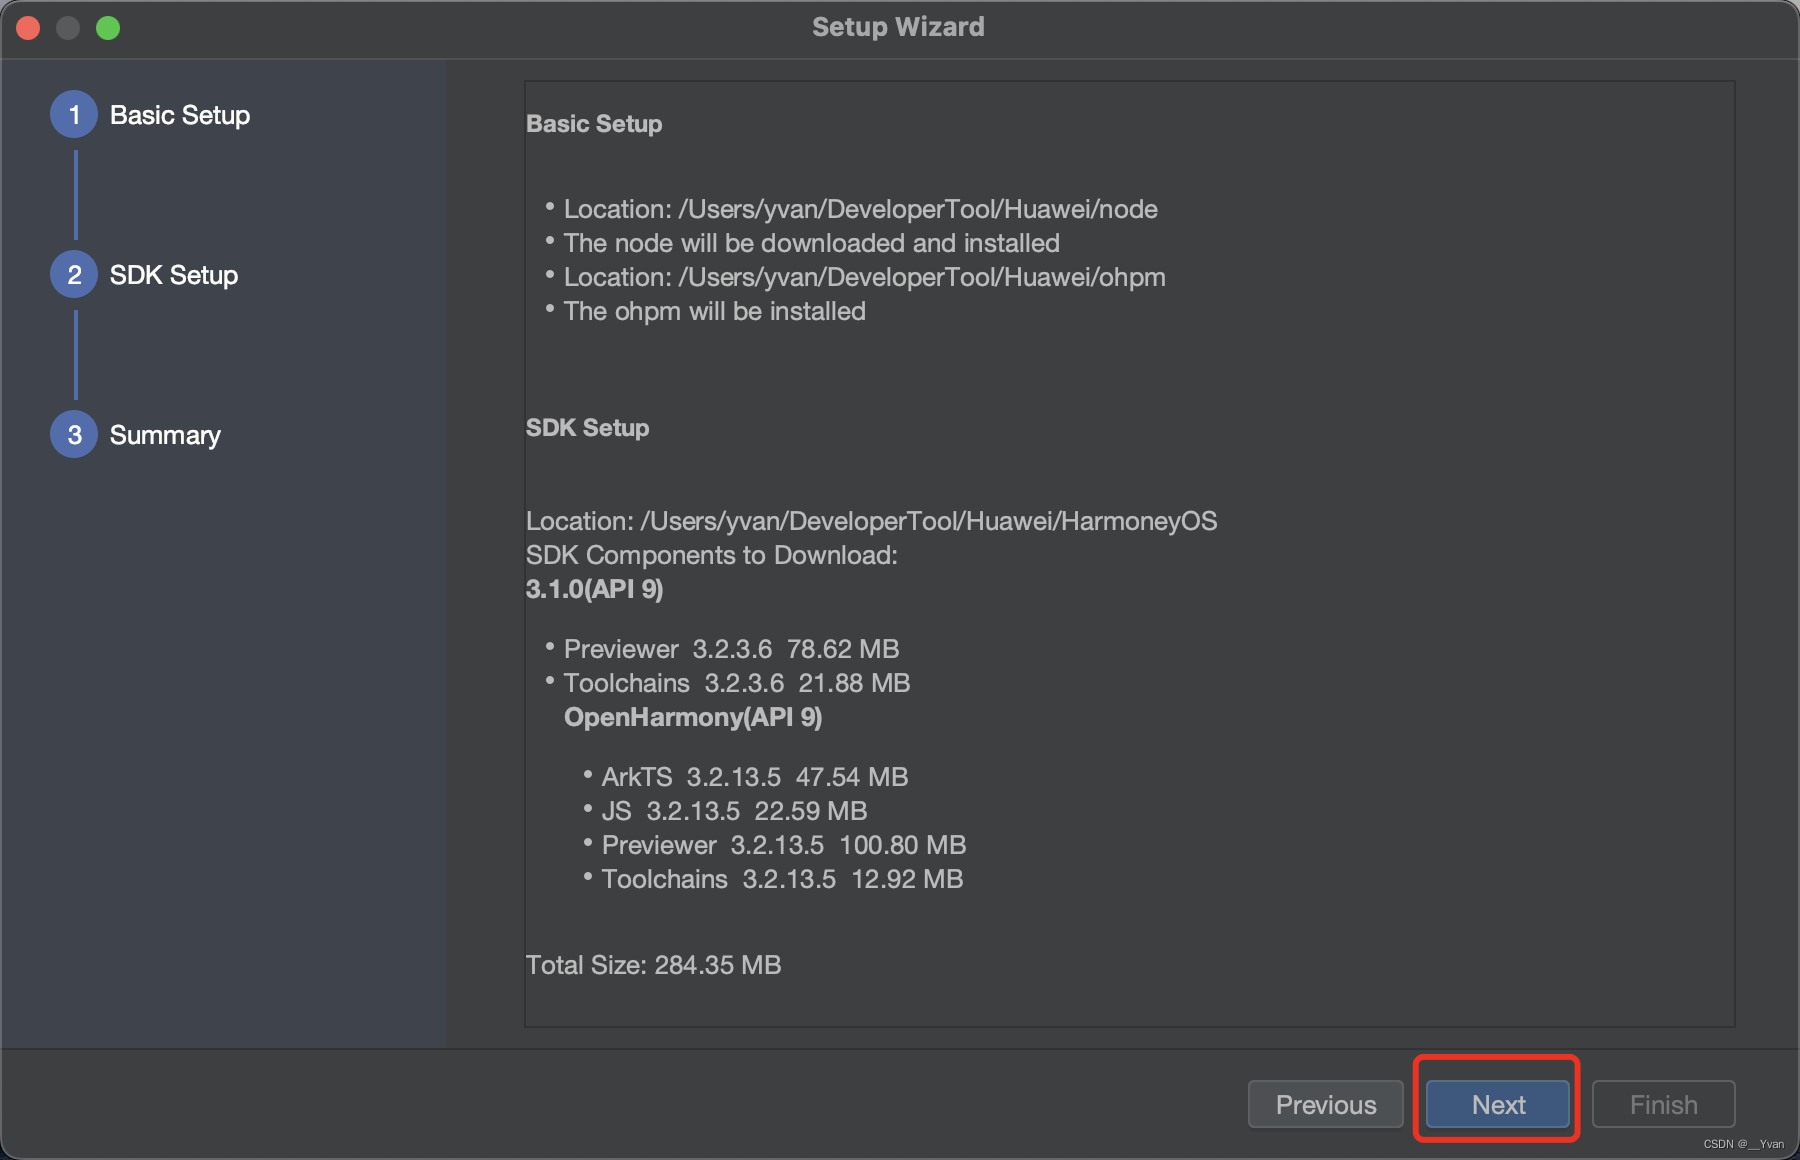Viewport: 1800px width, 1160px height.
Task: Click 'Toolchains 3.2.13.5 12.92 MB' entry
Action: tap(782, 879)
